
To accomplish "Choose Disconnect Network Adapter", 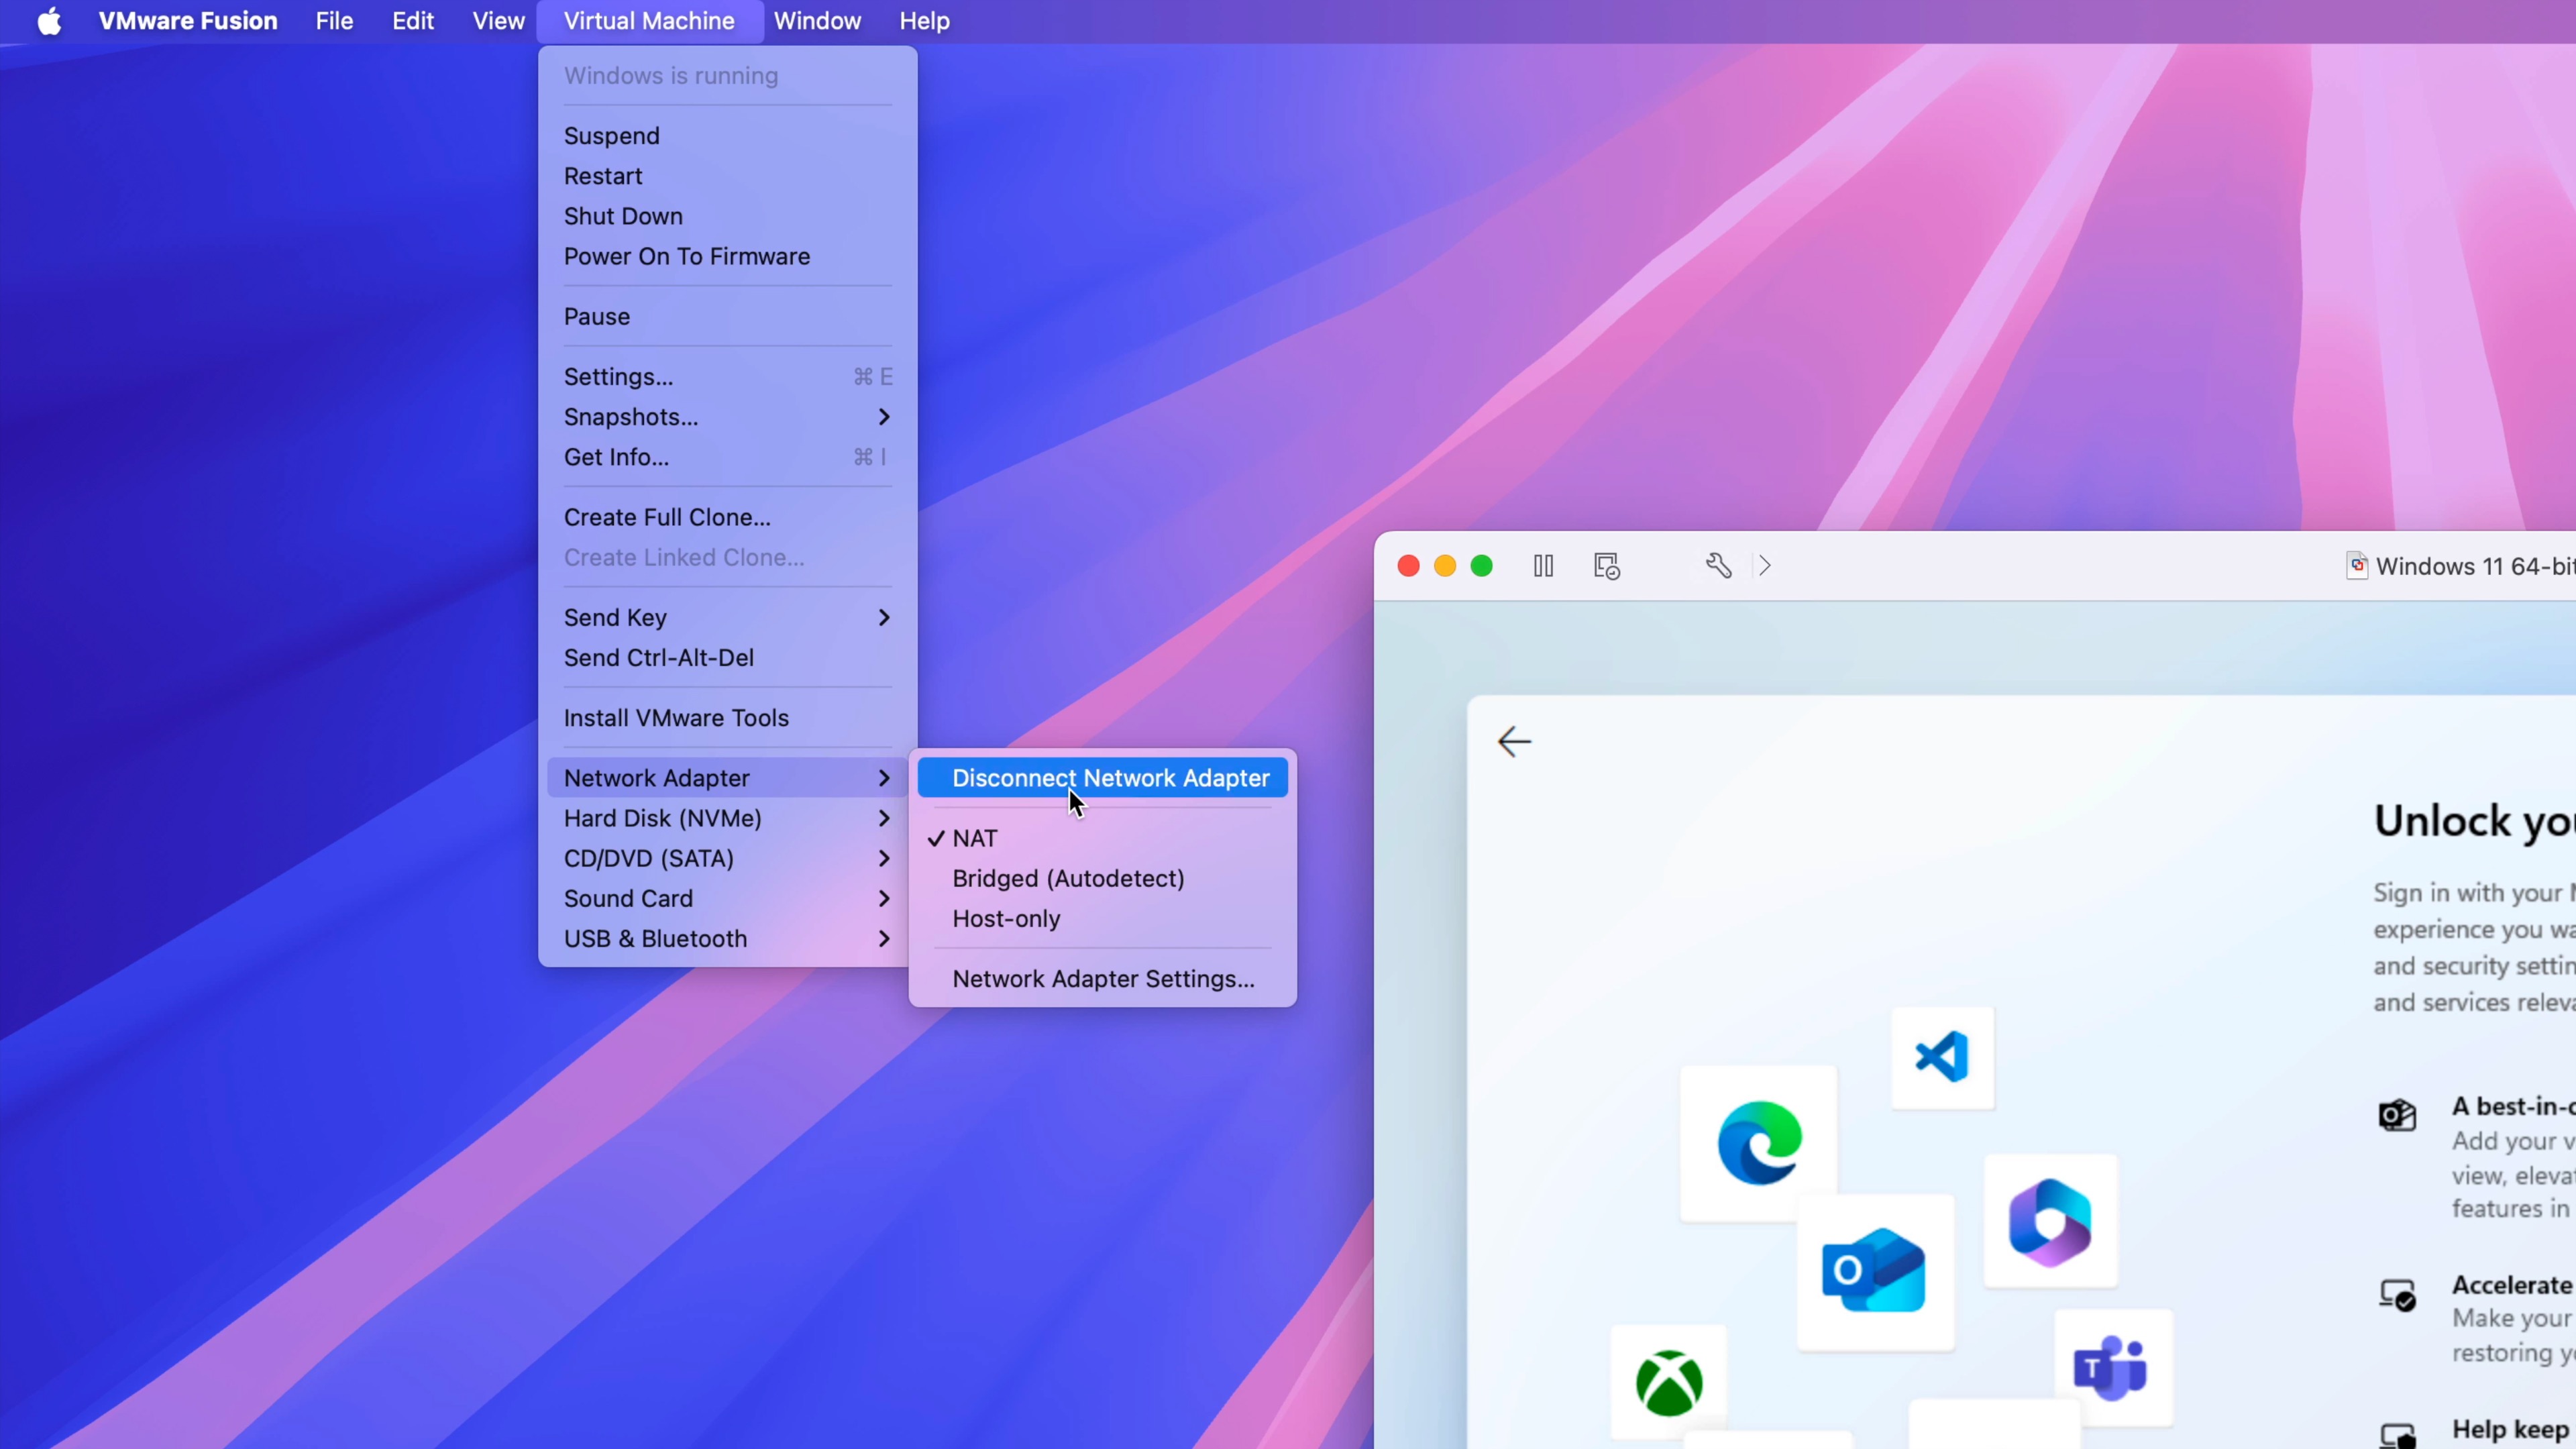I will click(x=1109, y=778).
